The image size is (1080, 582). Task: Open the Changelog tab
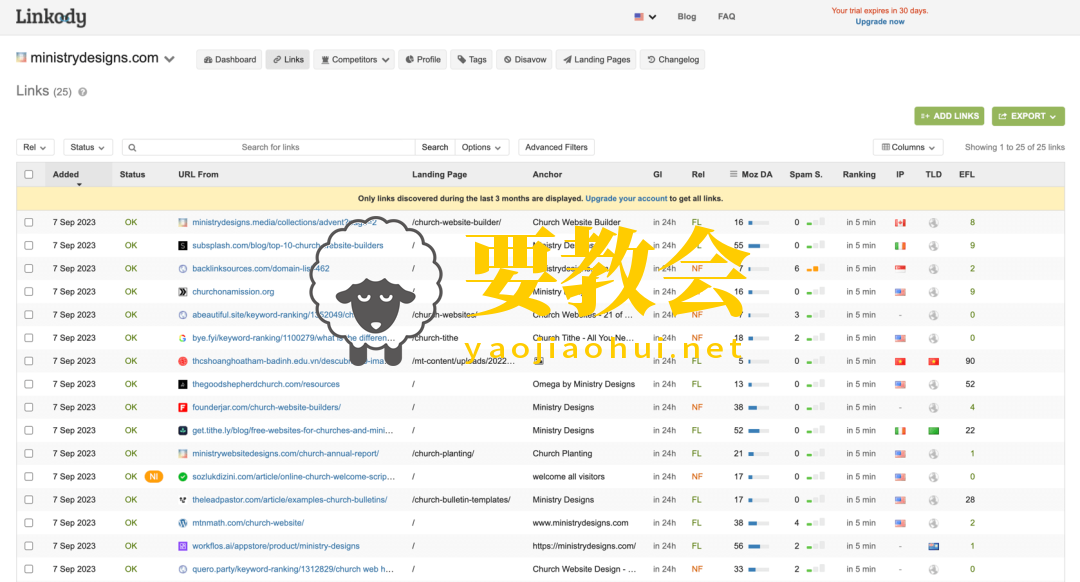[x=672, y=59]
